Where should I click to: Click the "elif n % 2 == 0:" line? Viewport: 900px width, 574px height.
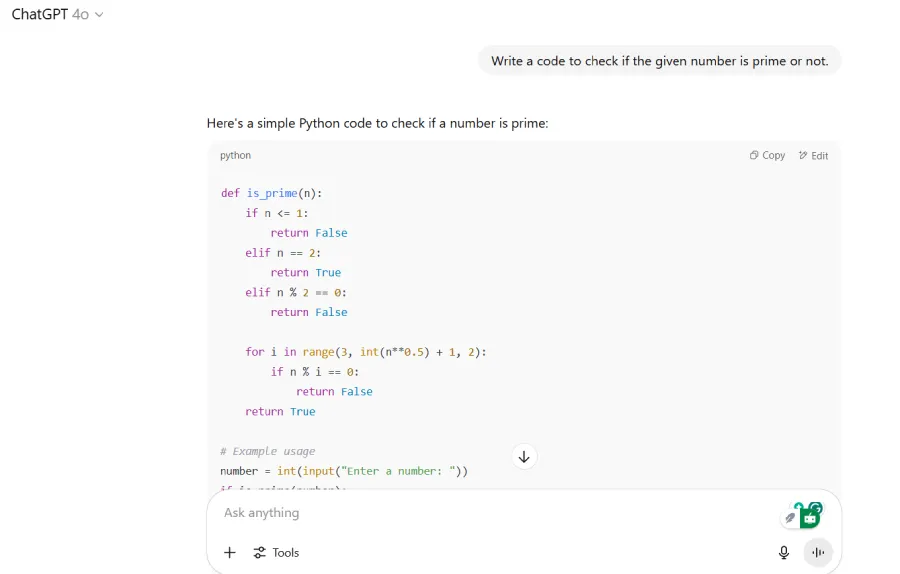point(296,292)
